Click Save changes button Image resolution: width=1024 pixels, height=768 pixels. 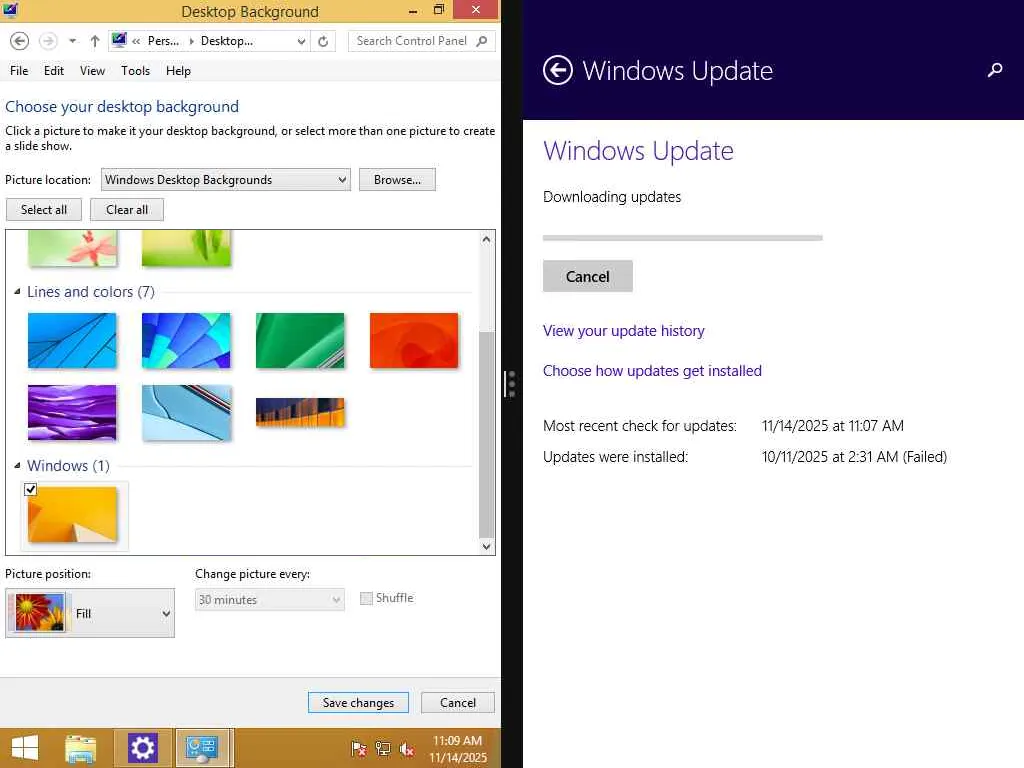point(358,703)
